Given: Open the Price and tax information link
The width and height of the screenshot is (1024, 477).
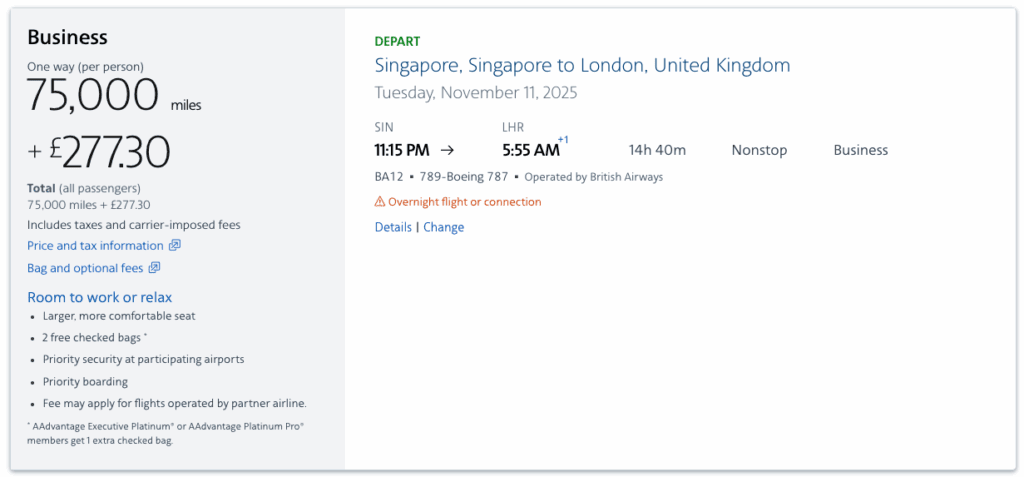Looking at the screenshot, I should pyautogui.click(x=95, y=246).
